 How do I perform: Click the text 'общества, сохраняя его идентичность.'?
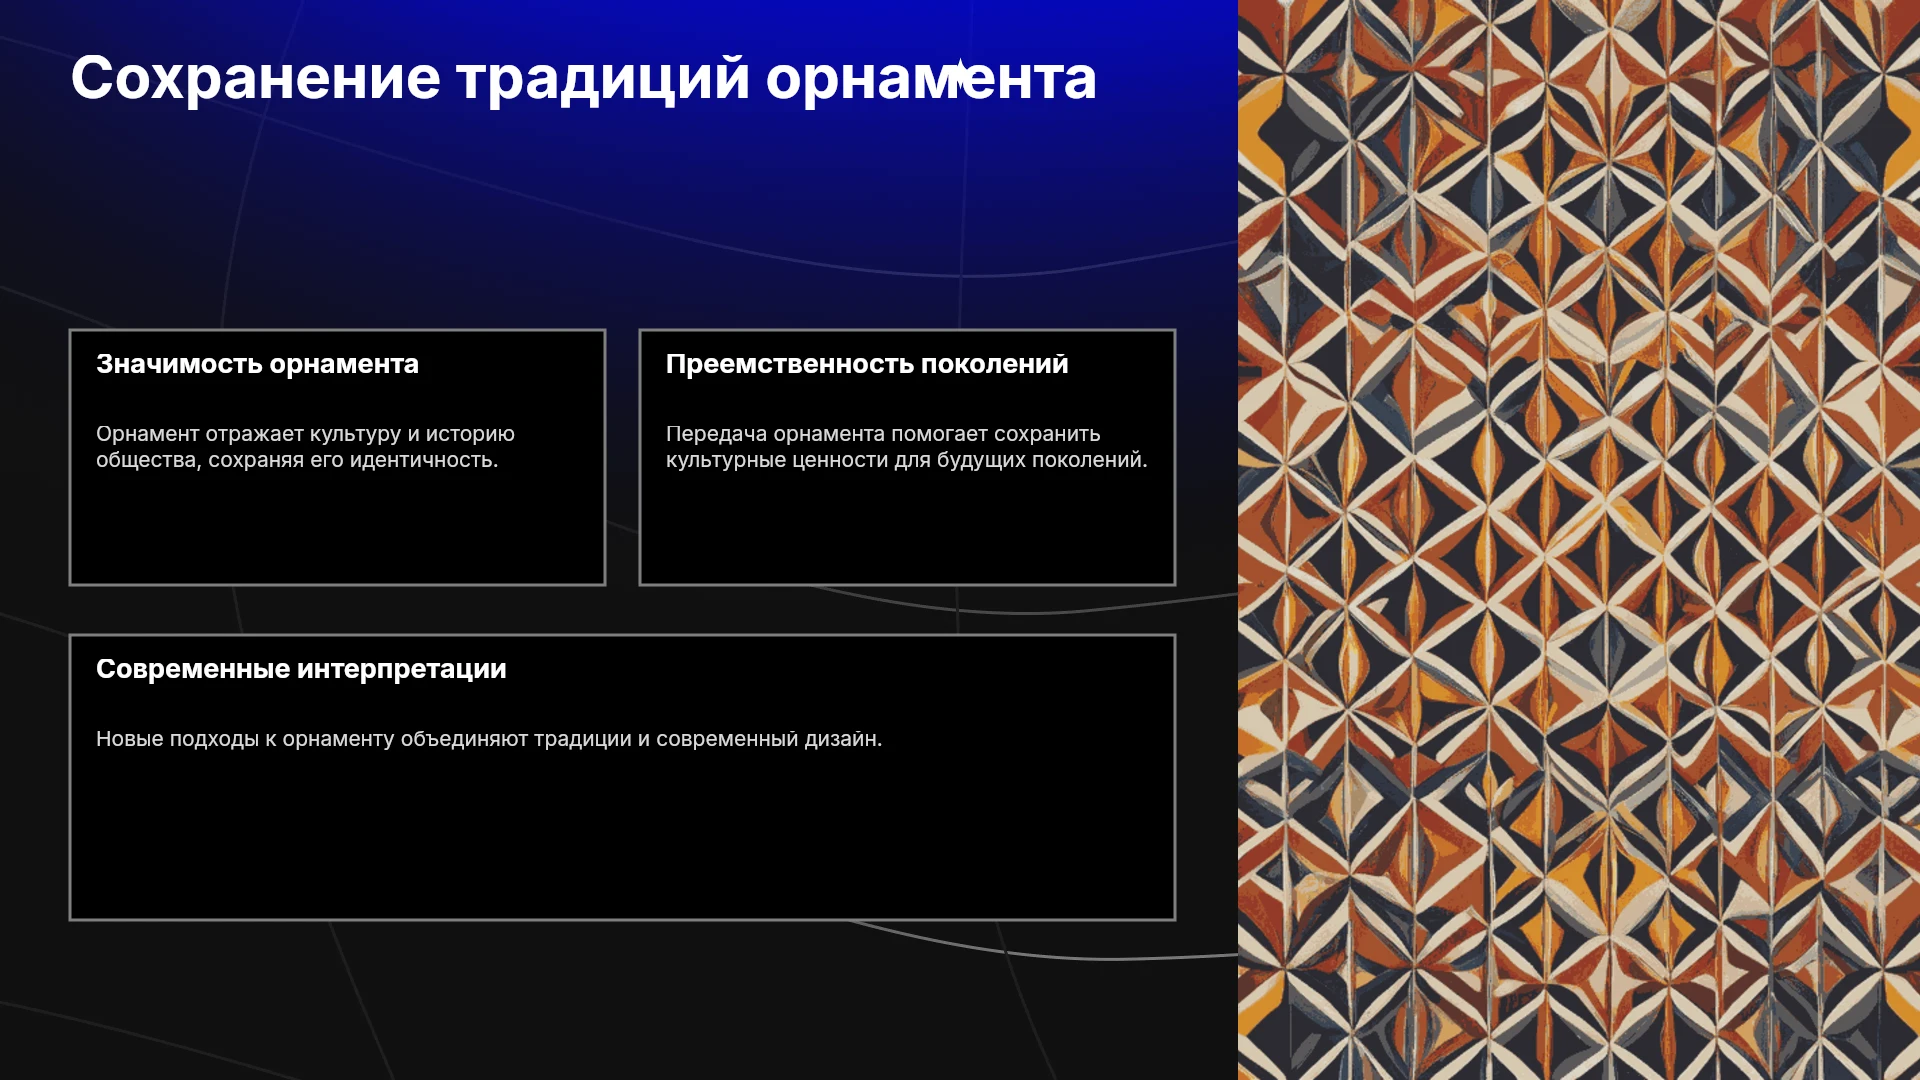[297, 460]
